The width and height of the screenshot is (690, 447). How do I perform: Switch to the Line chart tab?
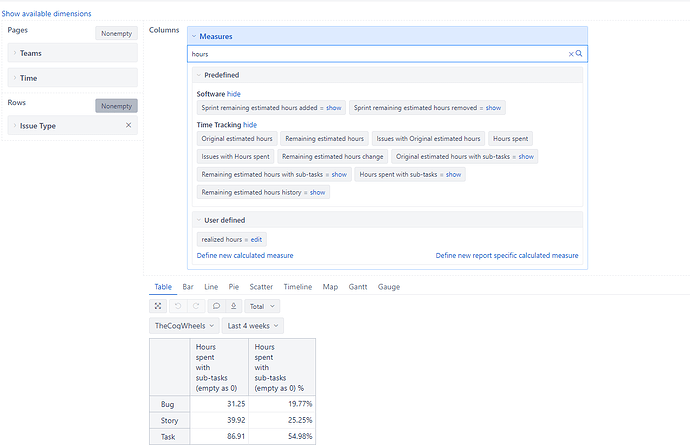[211, 287]
